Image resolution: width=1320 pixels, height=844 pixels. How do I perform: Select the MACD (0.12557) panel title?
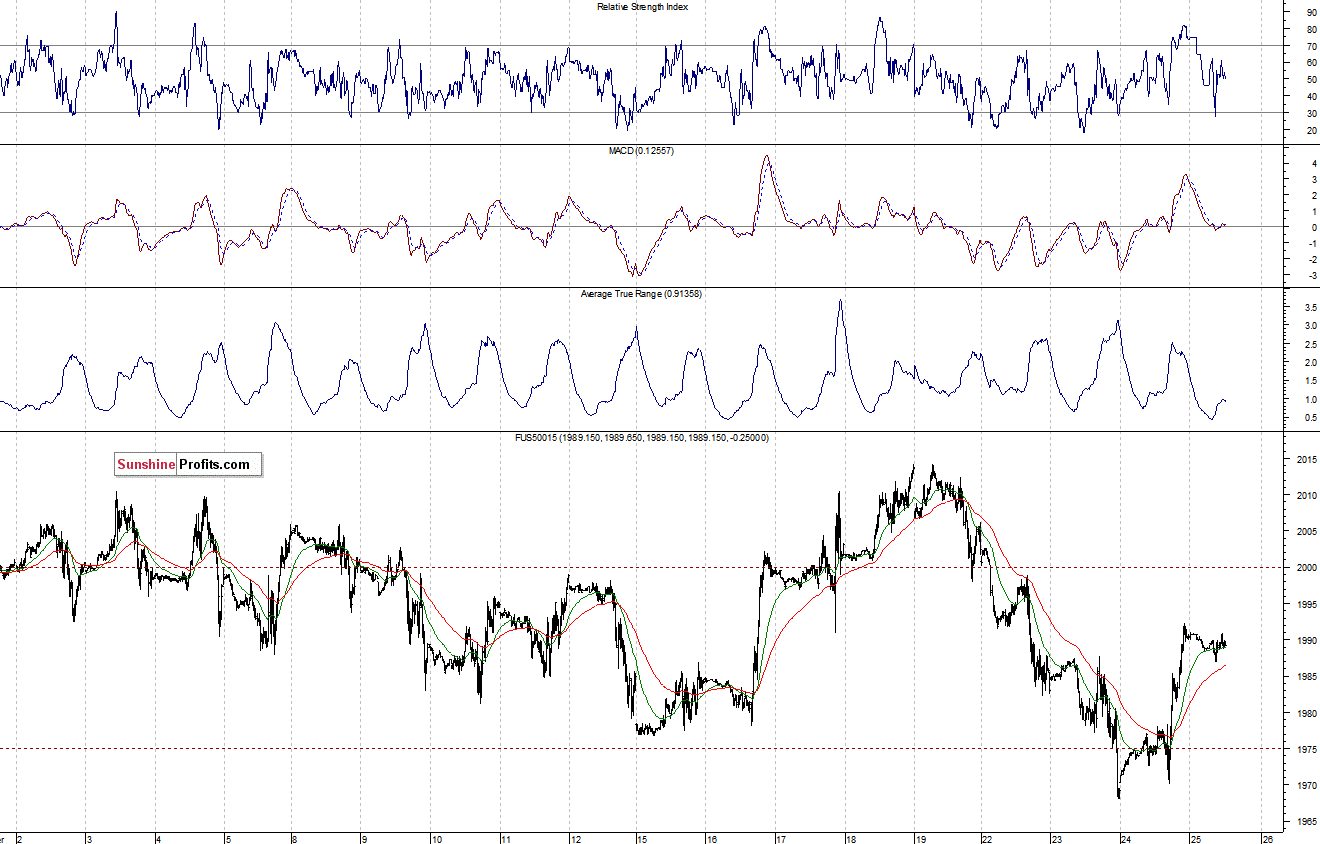(x=642, y=150)
